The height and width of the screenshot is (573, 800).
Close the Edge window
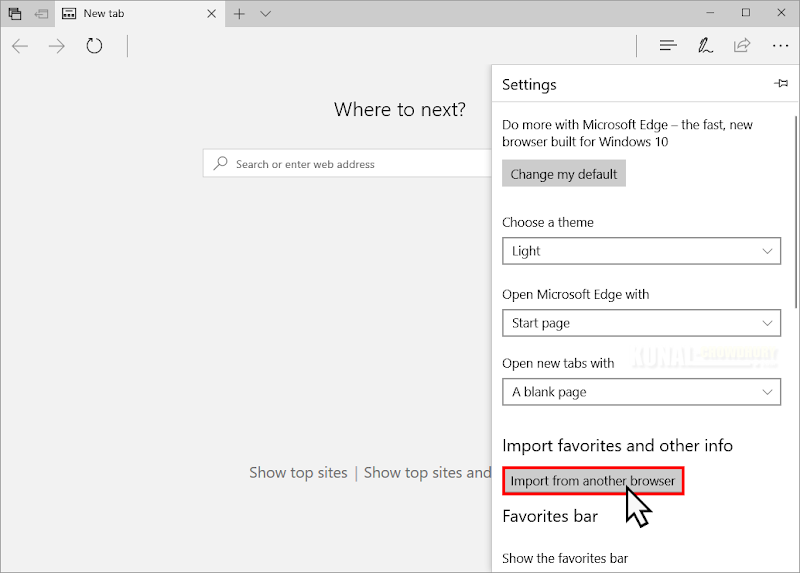coord(781,13)
